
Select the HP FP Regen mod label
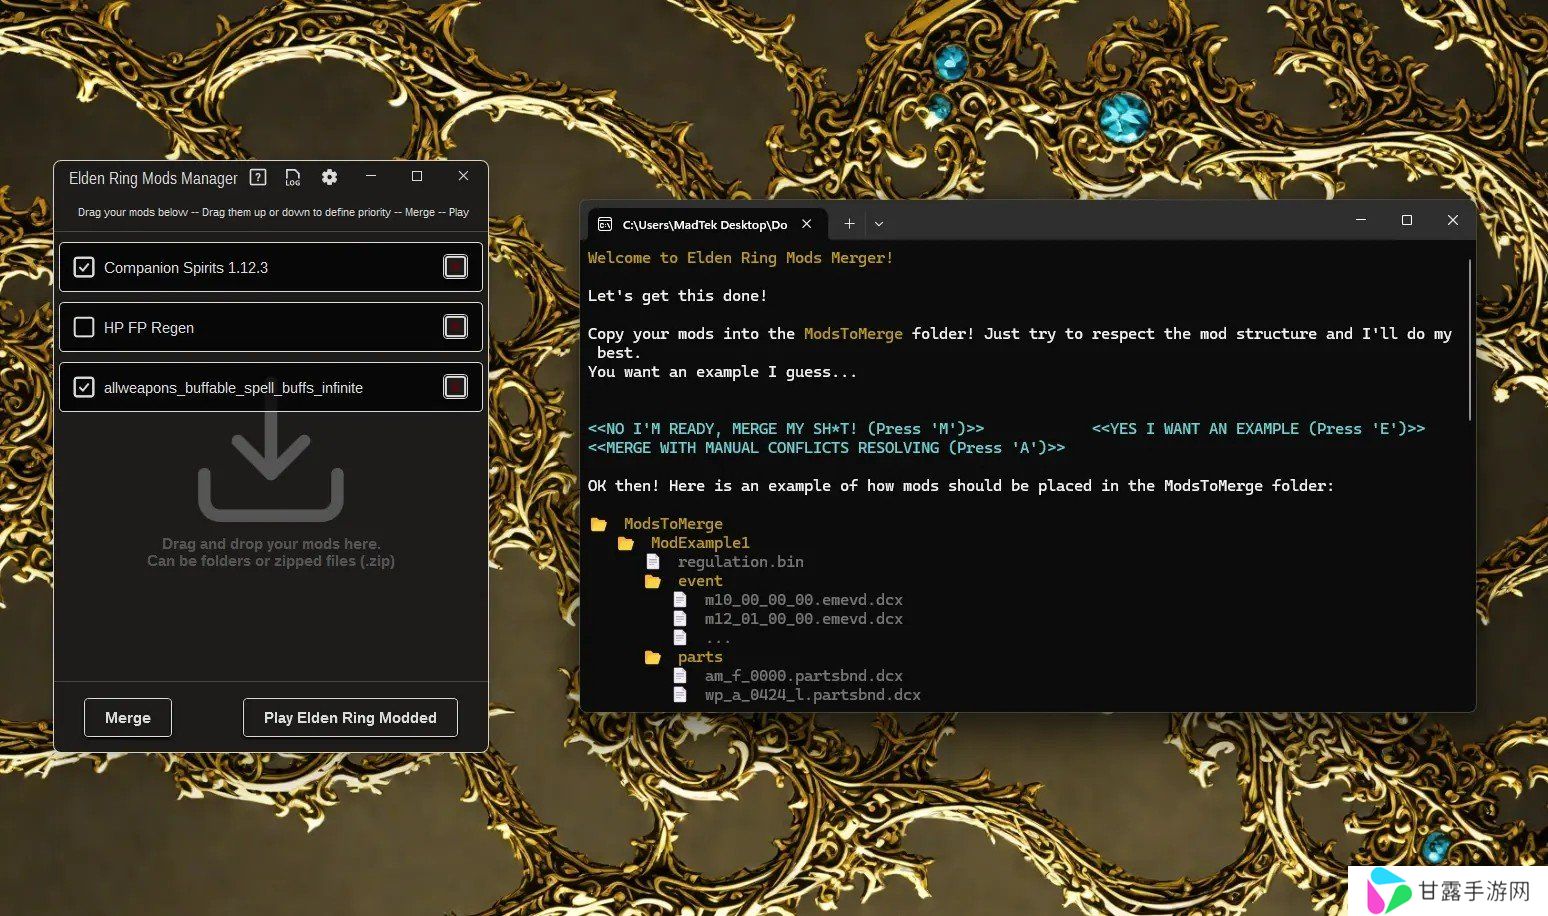click(x=149, y=328)
